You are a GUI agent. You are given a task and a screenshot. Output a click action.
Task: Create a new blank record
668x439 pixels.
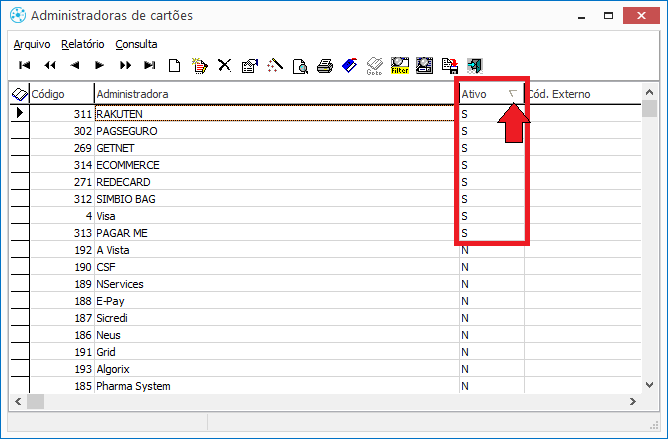coord(175,66)
